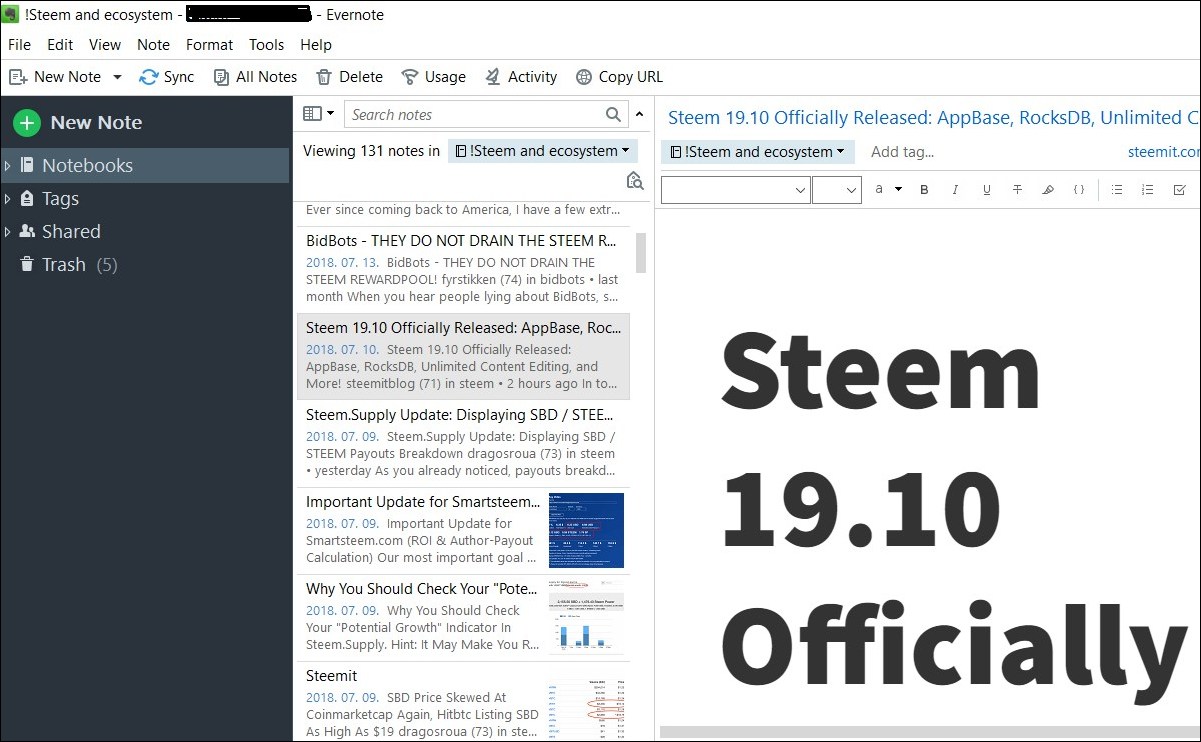Image resolution: width=1201 pixels, height=742 pixels.
Task: Open the note list view options icon
Action: (318, 114)
